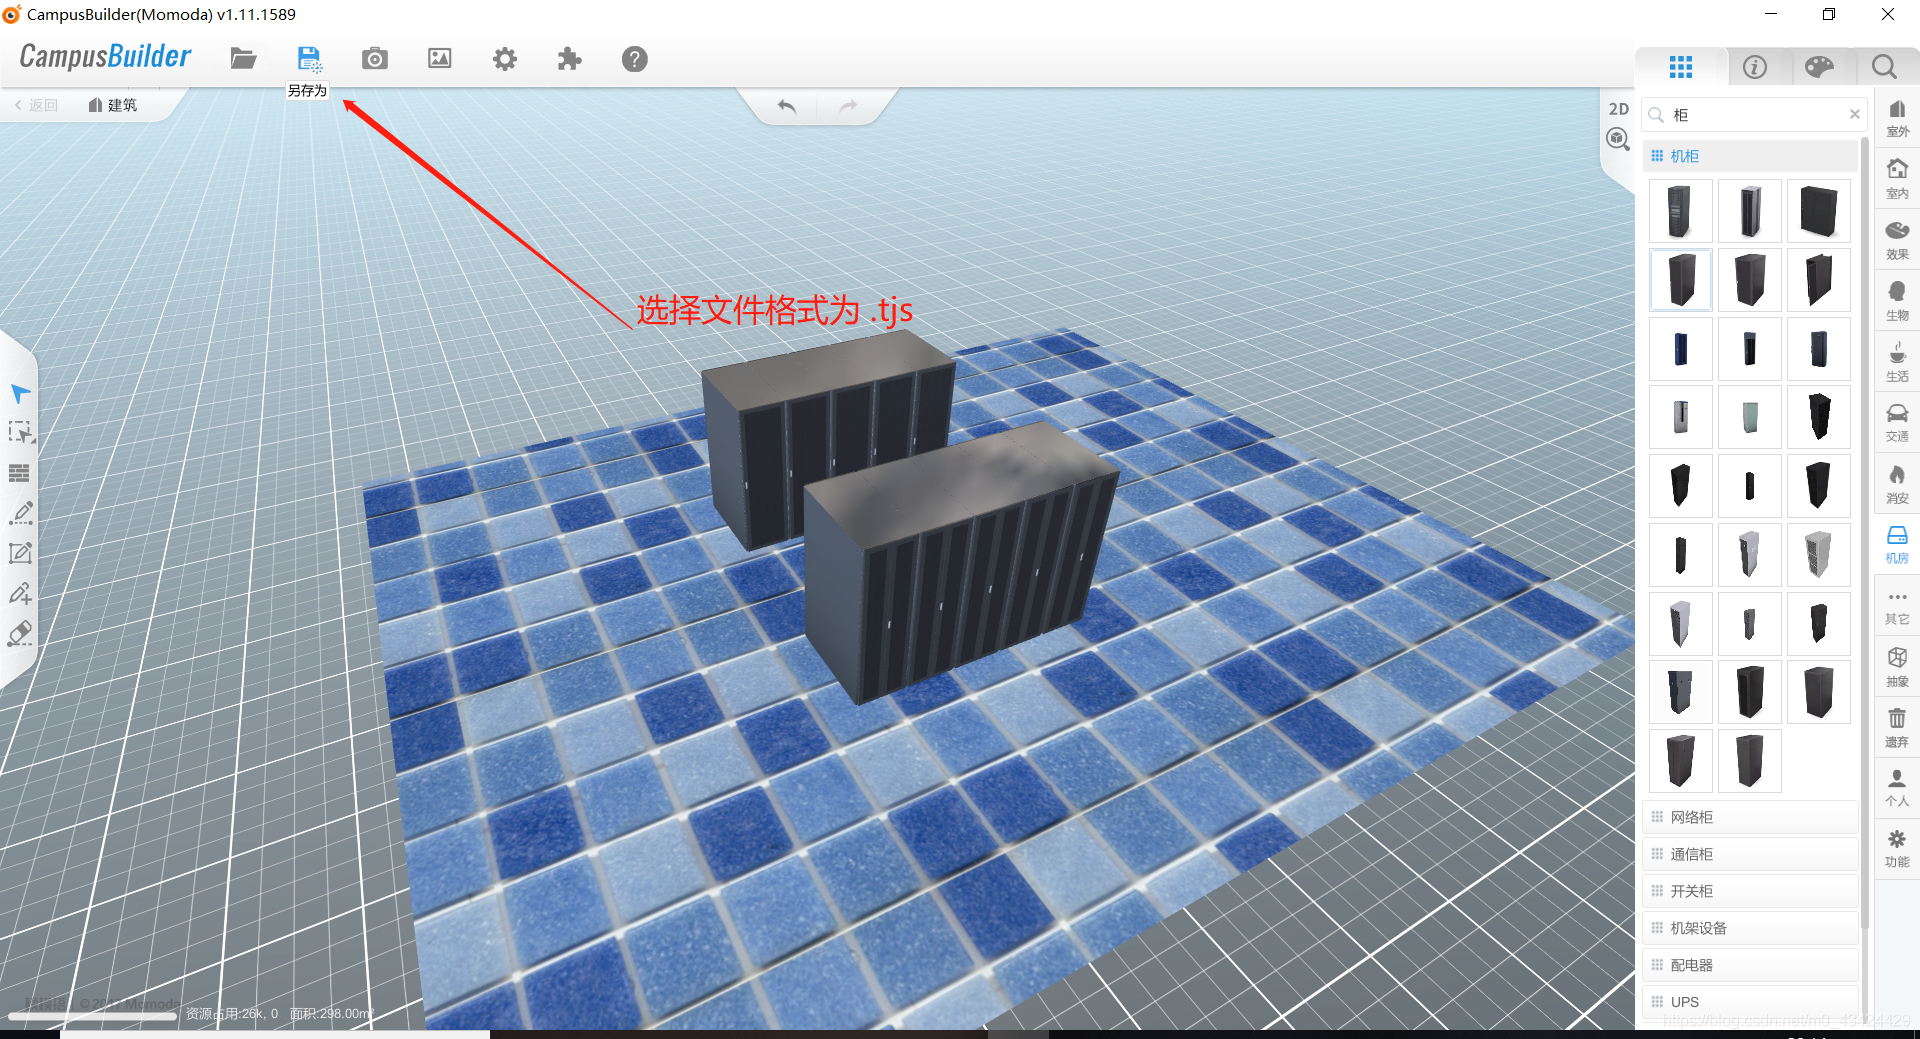1920x1039 pixels.
Task: Open a project with the folder icon
Action: point(243,59)
